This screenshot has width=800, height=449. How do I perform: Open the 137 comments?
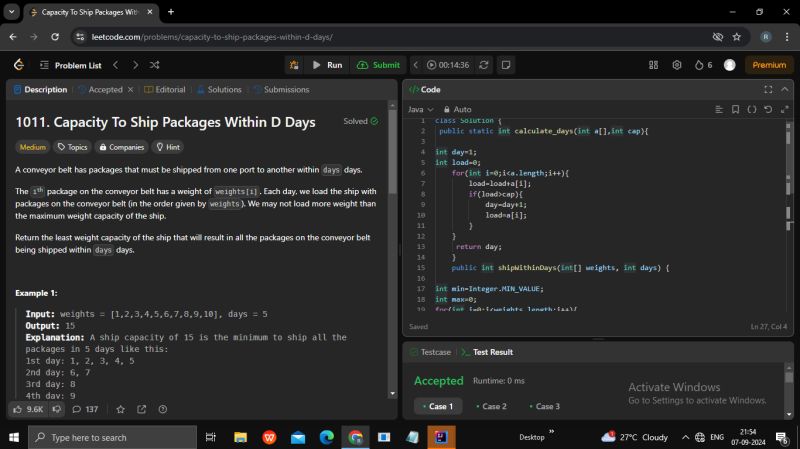click(x=85, y=409)
